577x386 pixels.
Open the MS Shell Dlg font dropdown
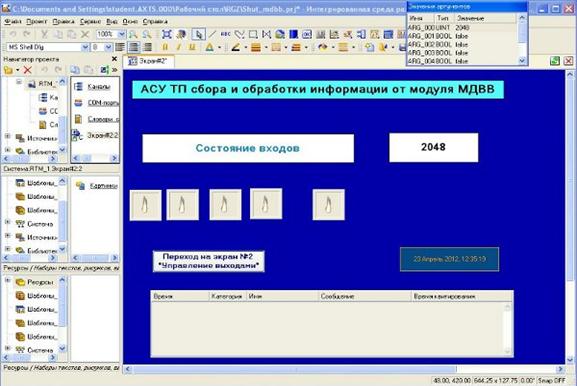(85, 47)
